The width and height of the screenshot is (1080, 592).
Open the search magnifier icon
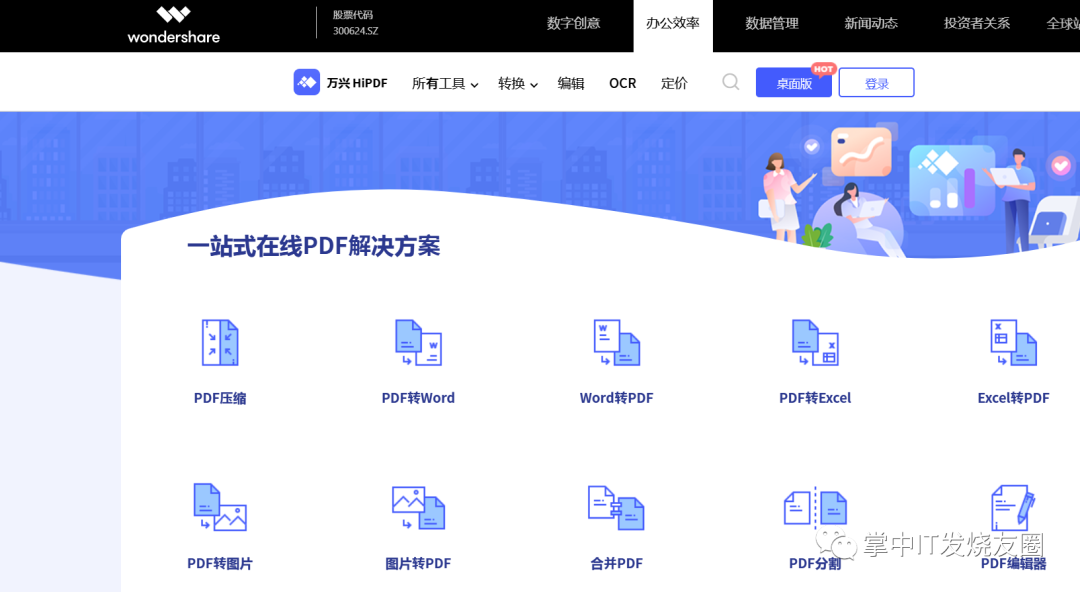(731, 83)
